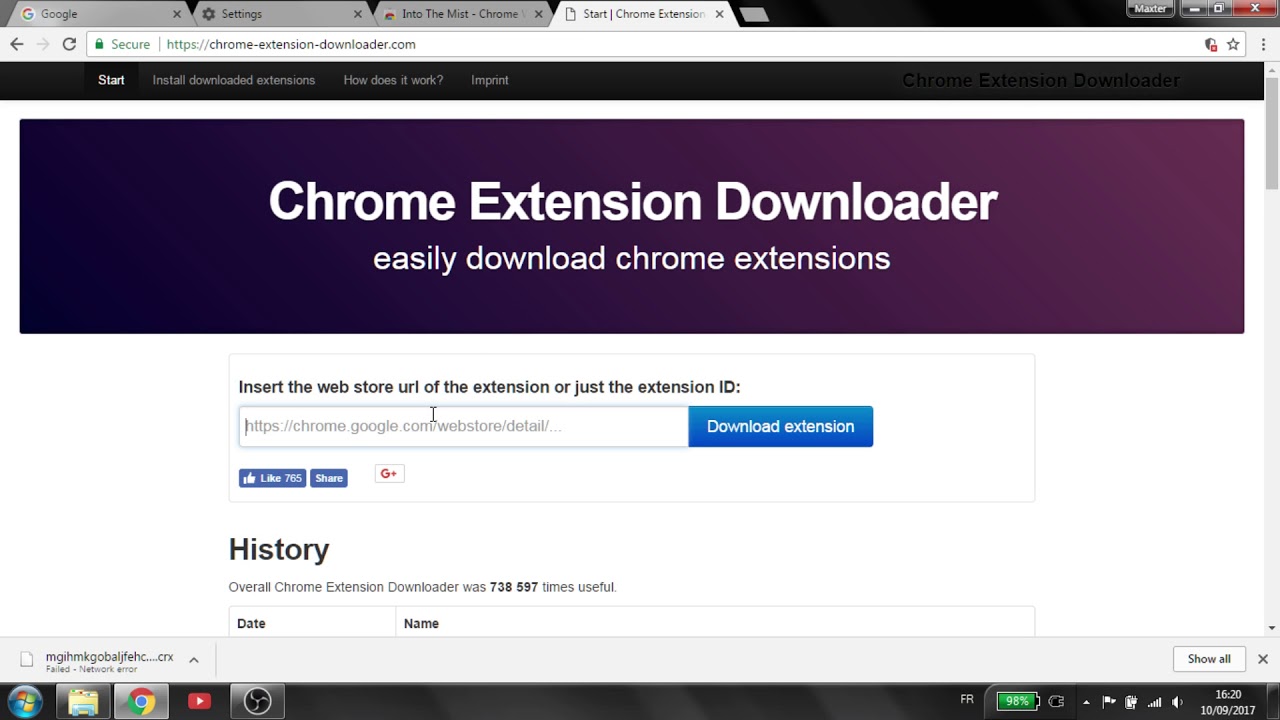Click the browser Back arrow
Viewport: 1280px width, 720px height.
[16, 44]
